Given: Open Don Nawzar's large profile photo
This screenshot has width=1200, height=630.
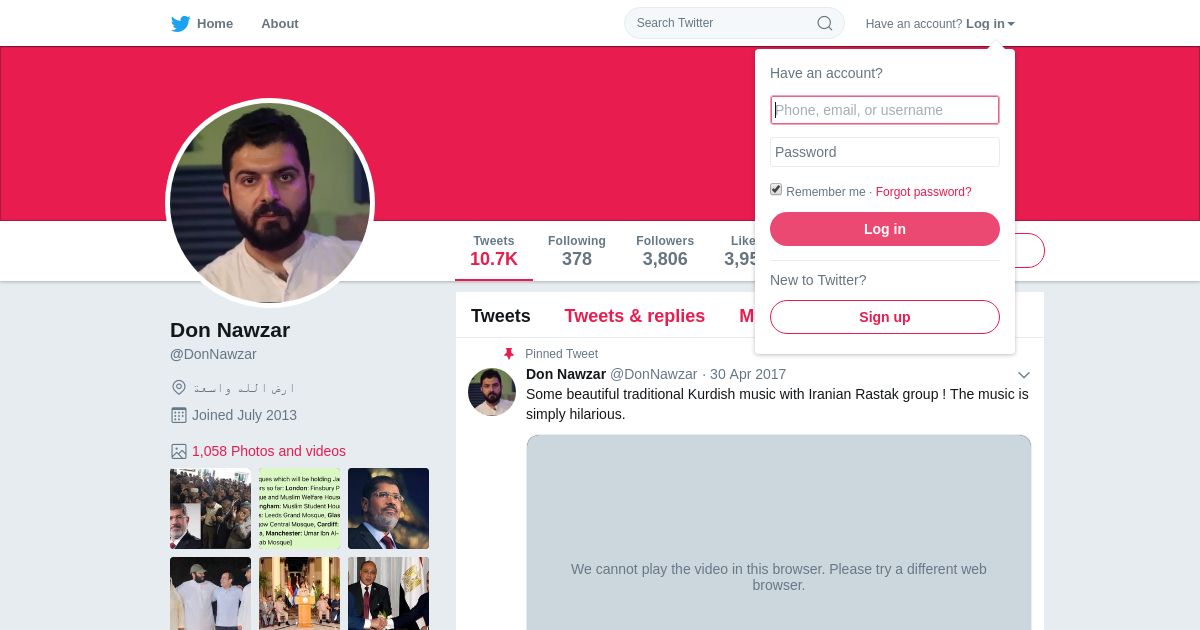Looking at the screenshot, I should click(x=270, y=203).
